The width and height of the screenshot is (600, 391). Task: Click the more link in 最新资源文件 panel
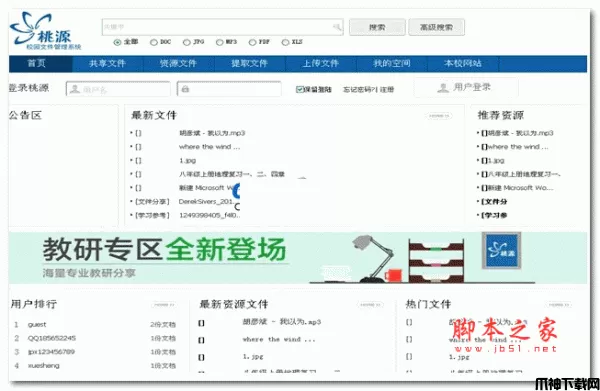click(370, 305)
